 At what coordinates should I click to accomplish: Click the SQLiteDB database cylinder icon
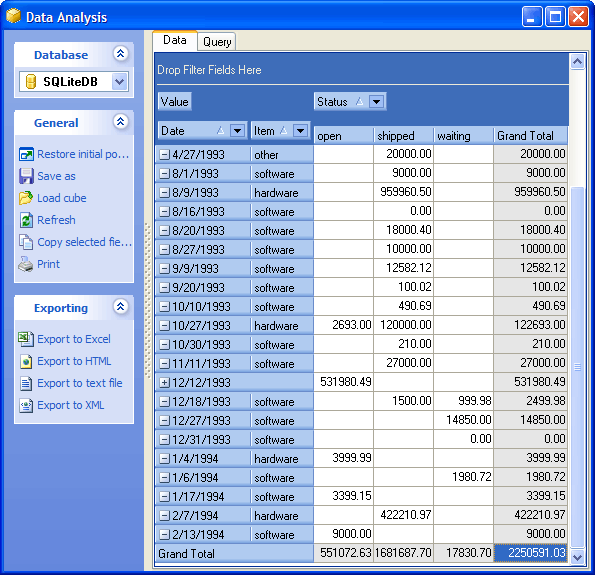(x=30, y=82)
